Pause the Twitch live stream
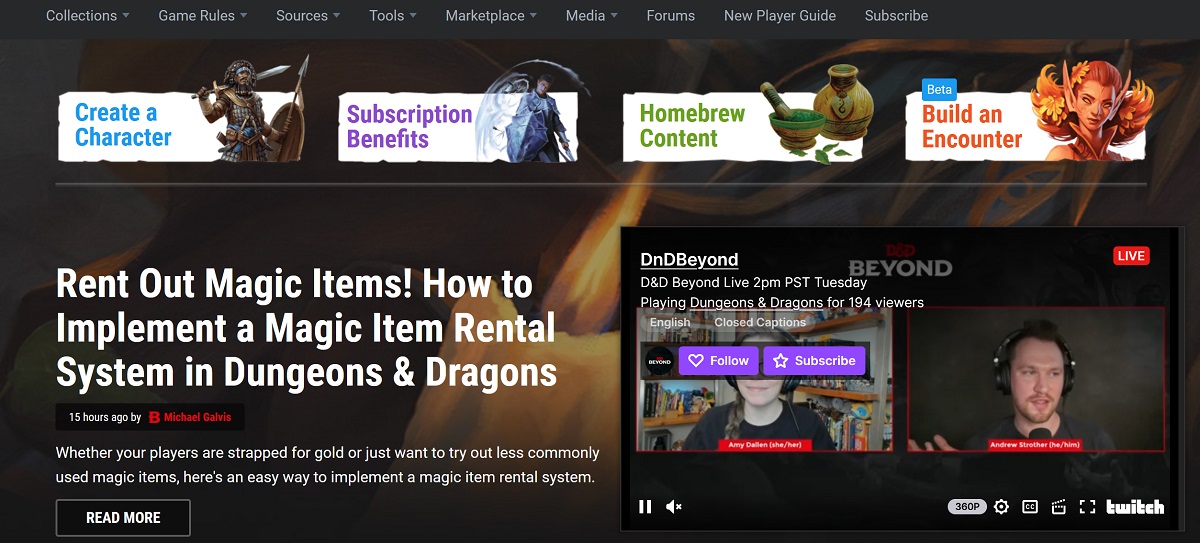Image resolution: width=1200 pixels, height=543 pixels. 645,507
